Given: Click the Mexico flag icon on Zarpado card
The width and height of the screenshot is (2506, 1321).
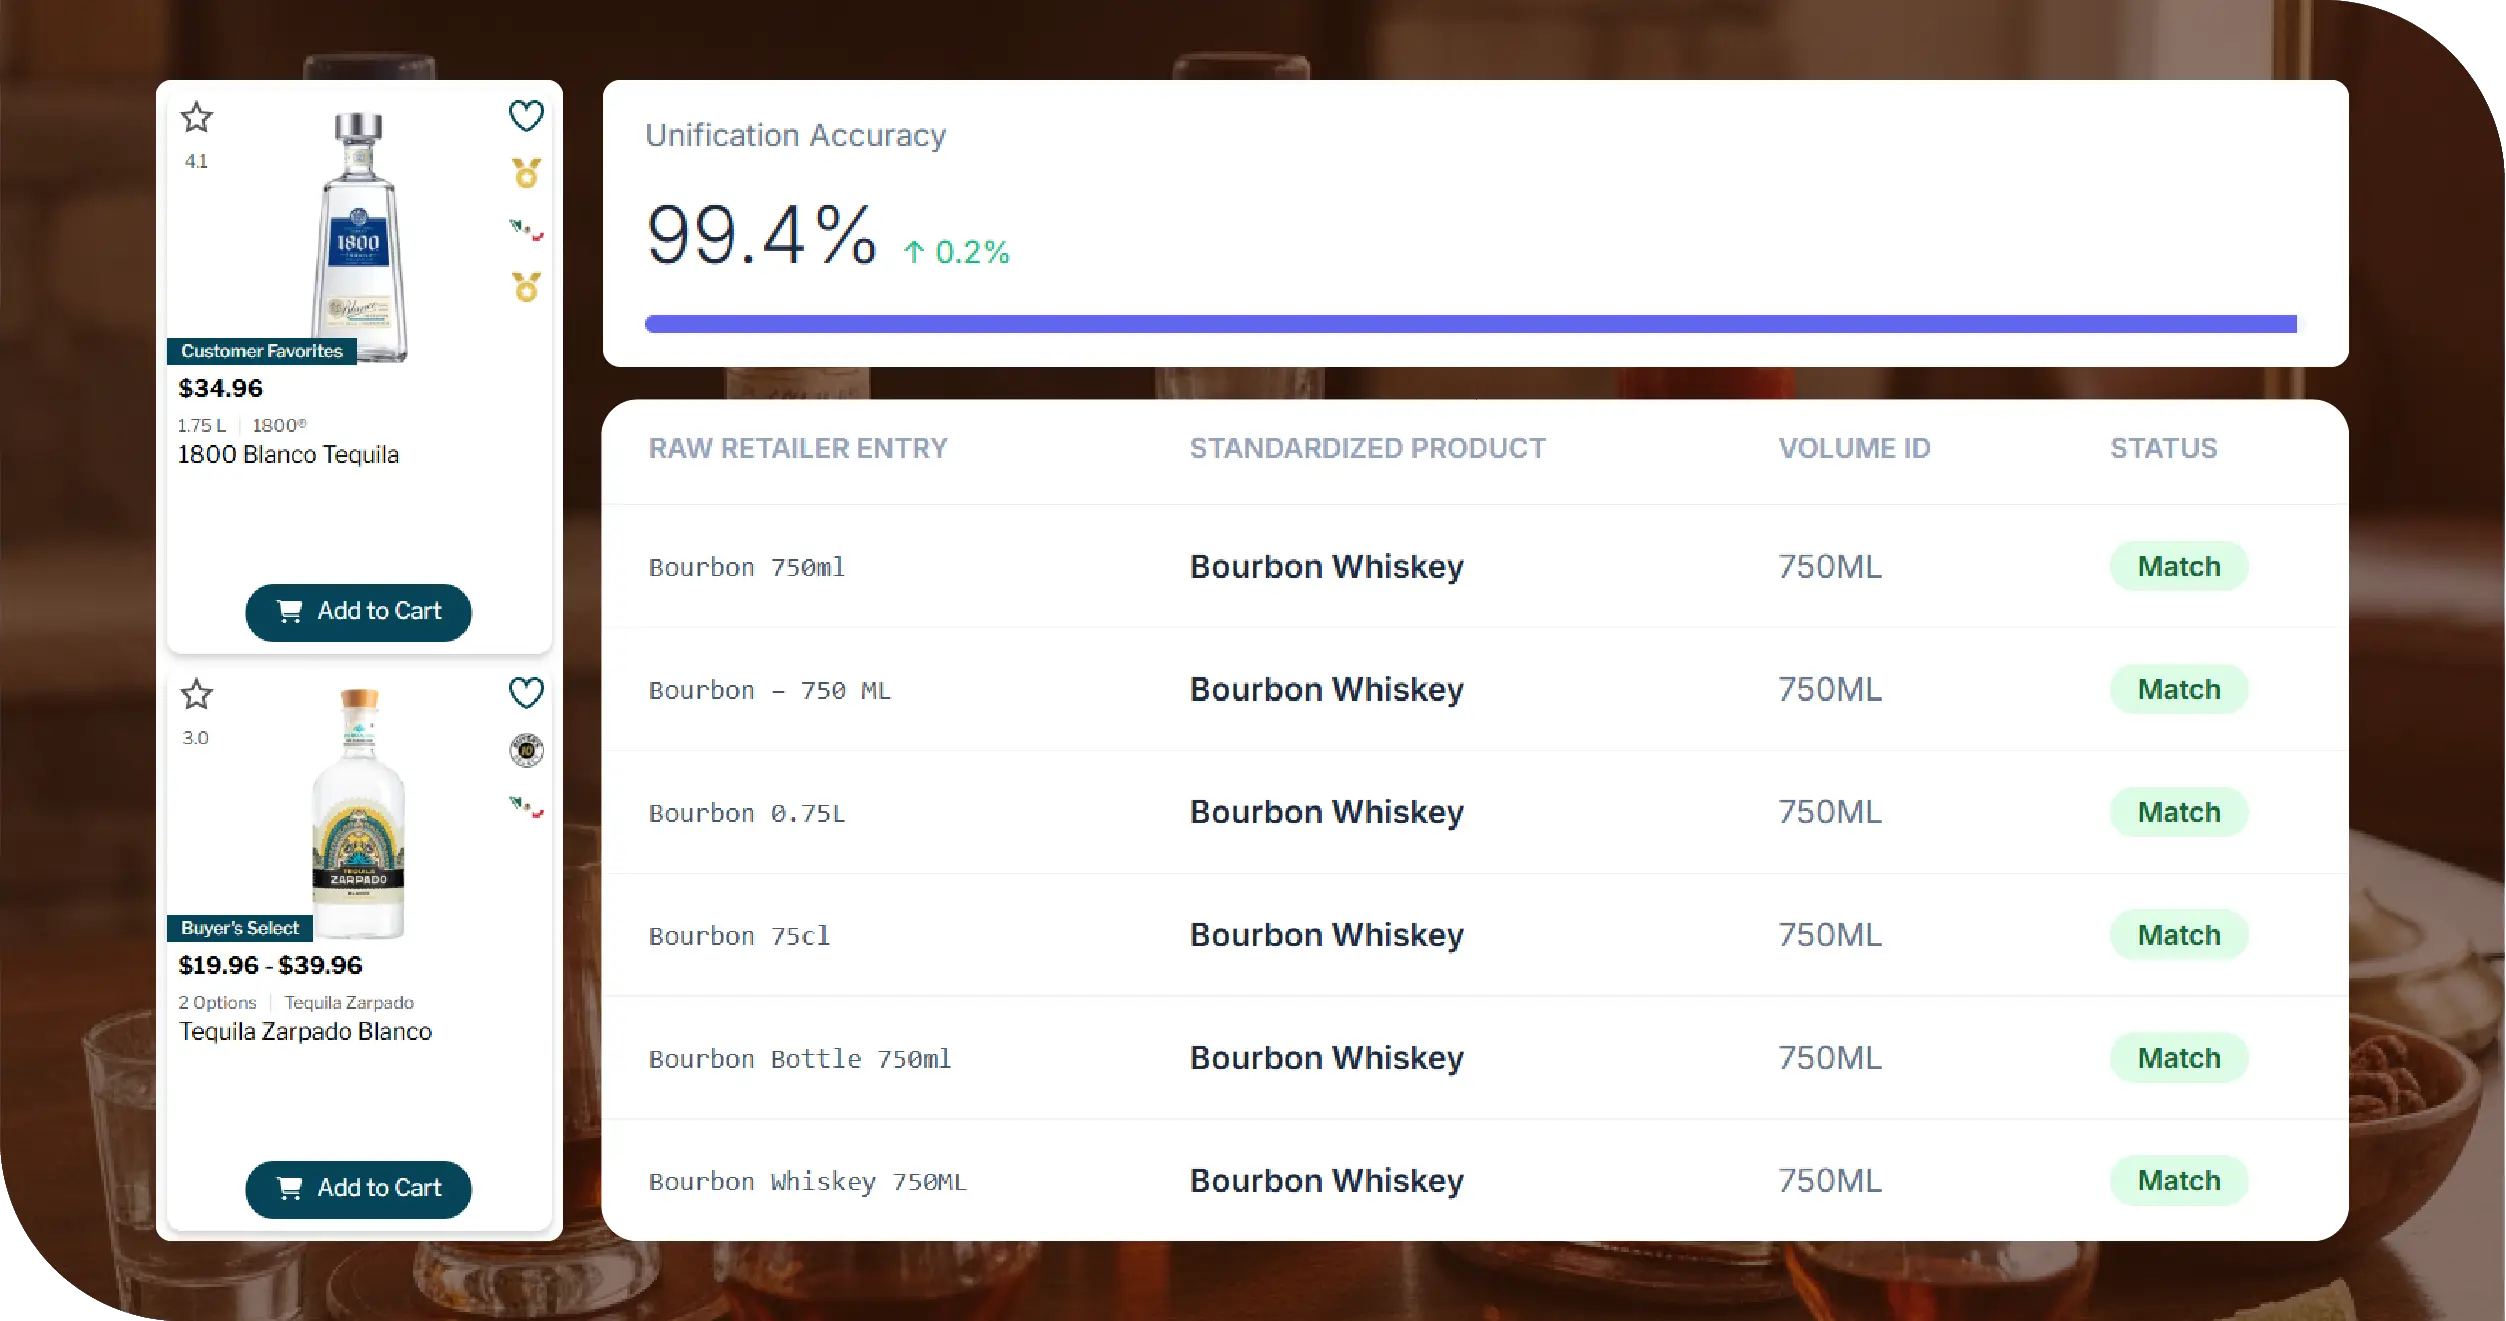Looking at the screenshot, I should pos(526,806).
